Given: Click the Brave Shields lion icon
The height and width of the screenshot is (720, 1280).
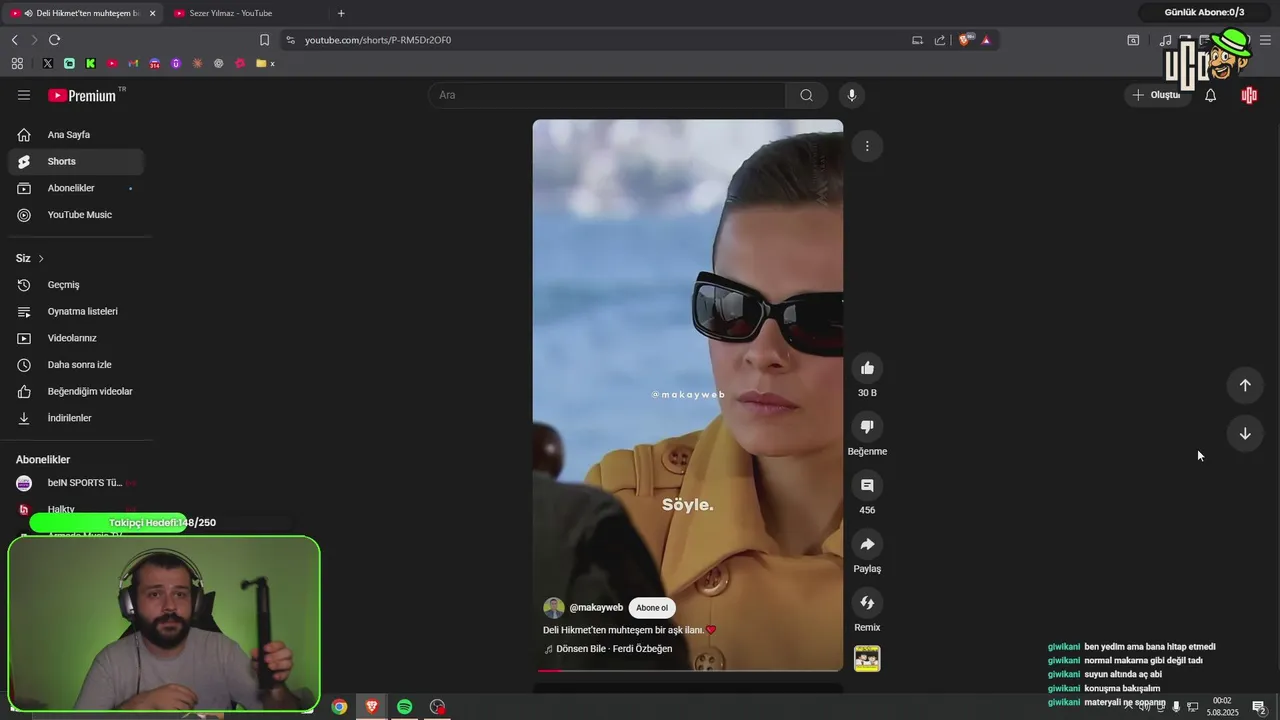Looking at the screenshot, I should (964, 40).
